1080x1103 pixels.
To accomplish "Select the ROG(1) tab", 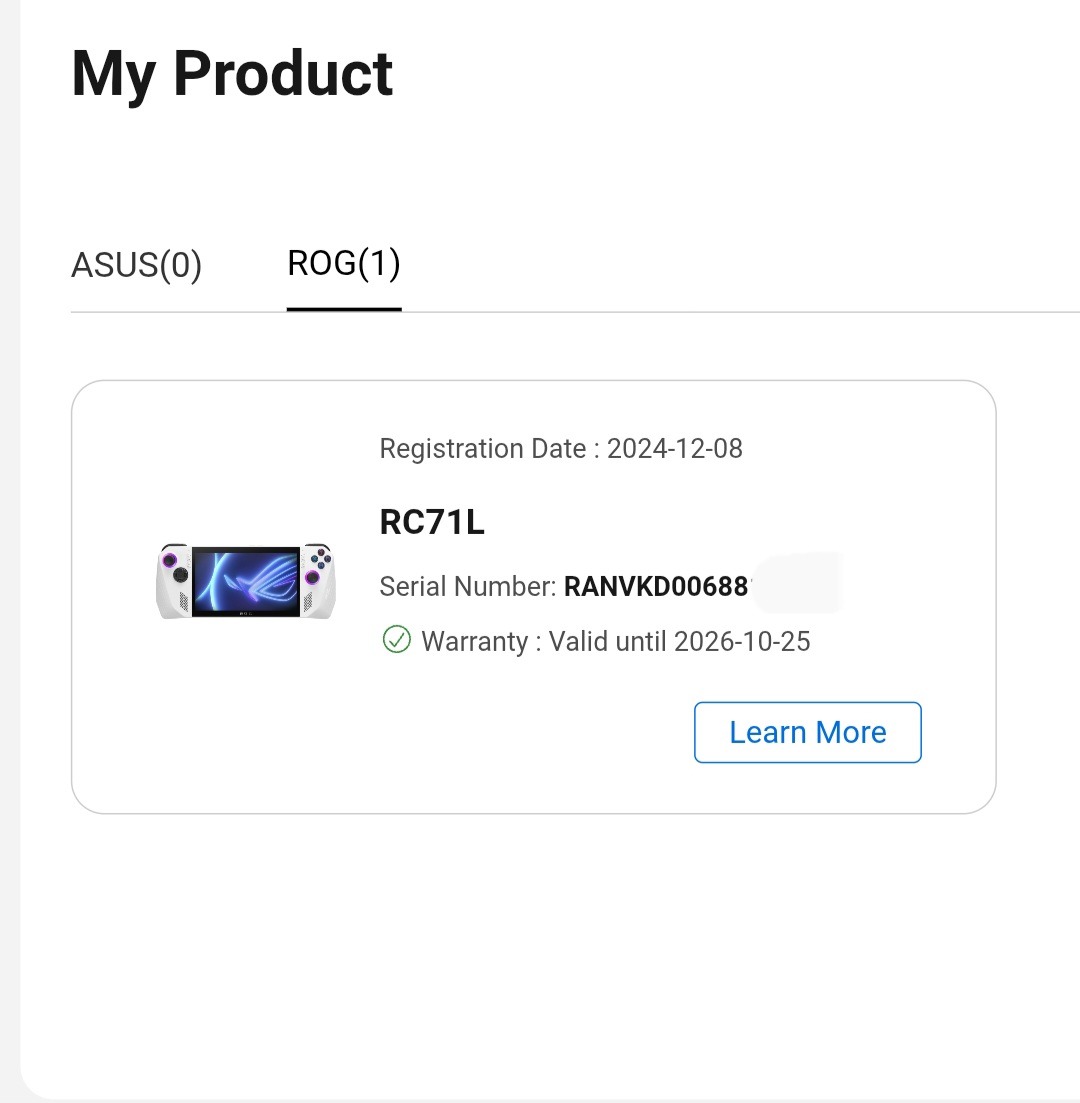I will (343, 263).
